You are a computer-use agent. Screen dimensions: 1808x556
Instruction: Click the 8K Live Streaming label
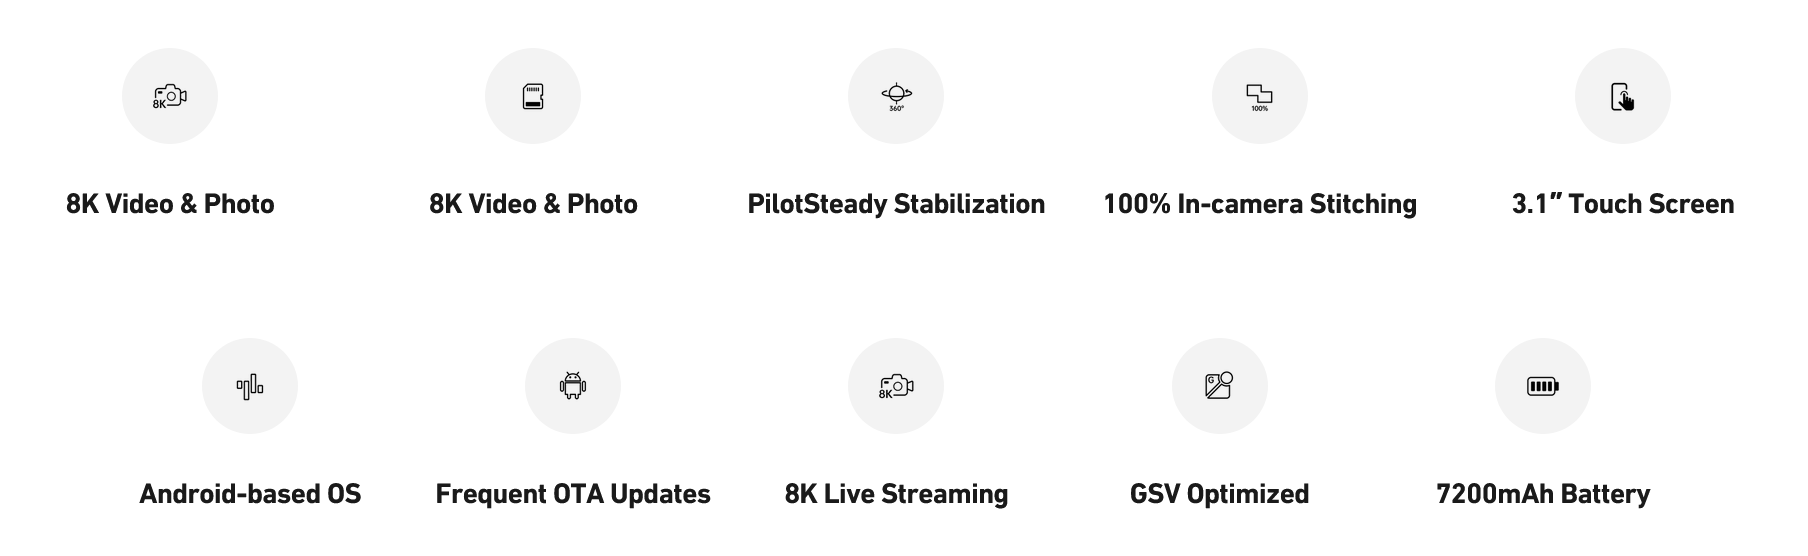click(x=896, y=494)
